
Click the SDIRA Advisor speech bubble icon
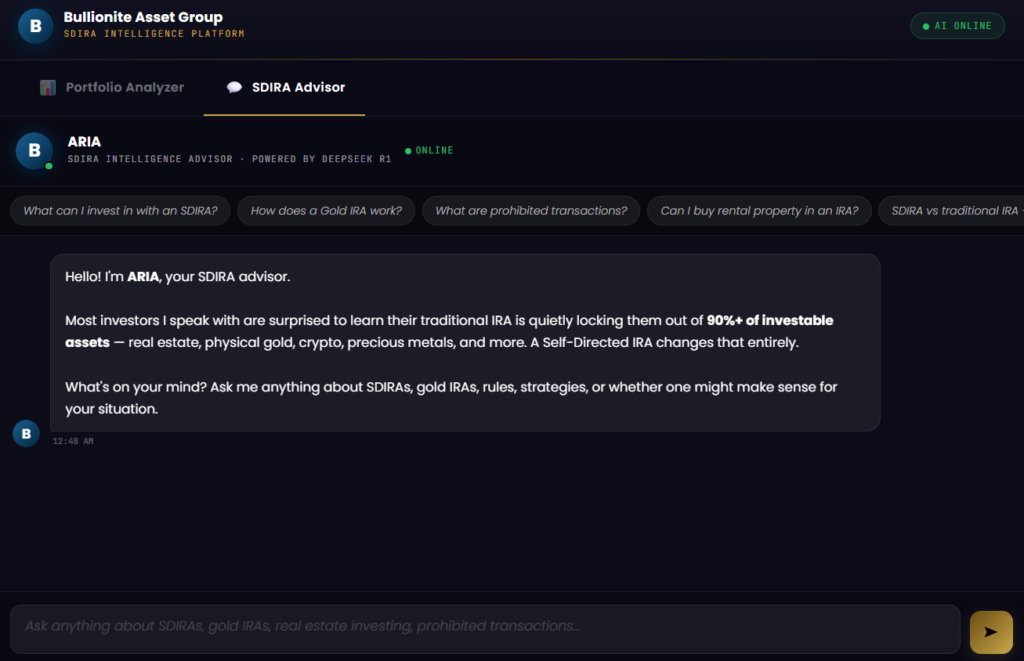click(x=234, y=88)
